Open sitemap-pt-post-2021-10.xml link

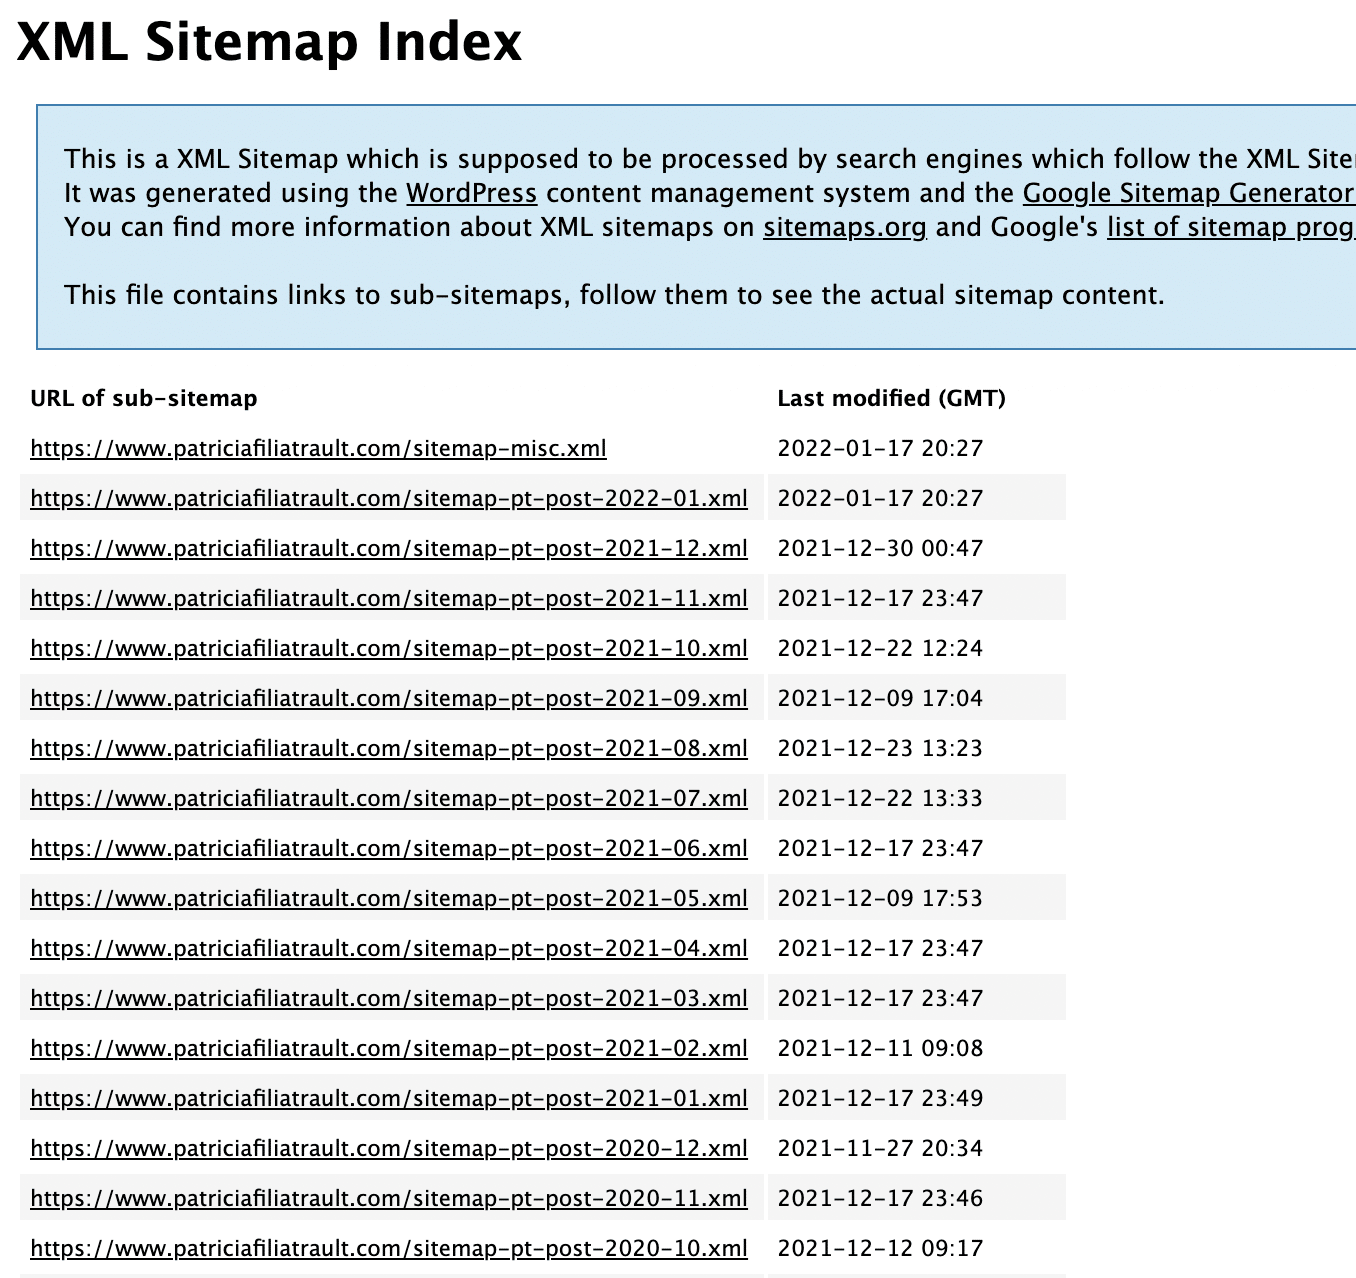pos(389,648)
